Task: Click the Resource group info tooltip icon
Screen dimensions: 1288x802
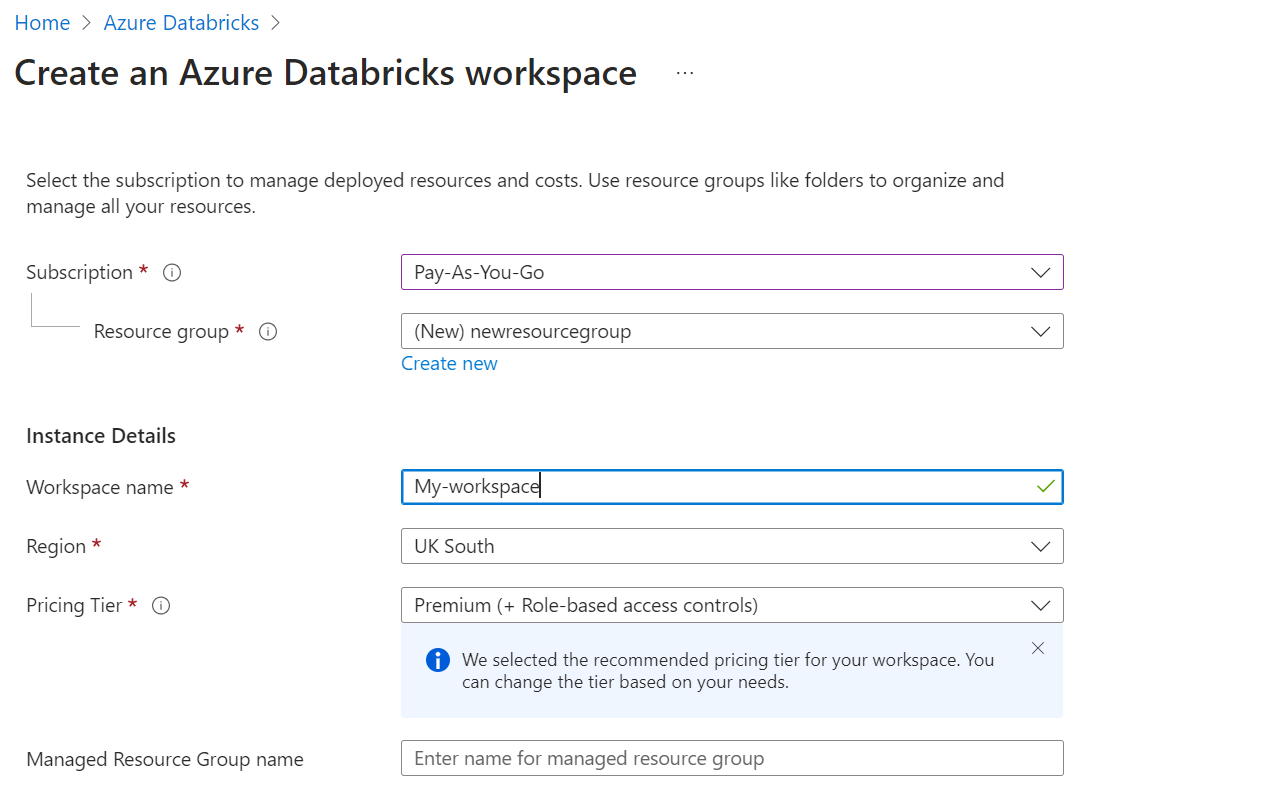Action: pyautogui.click(x=267, y=331)
